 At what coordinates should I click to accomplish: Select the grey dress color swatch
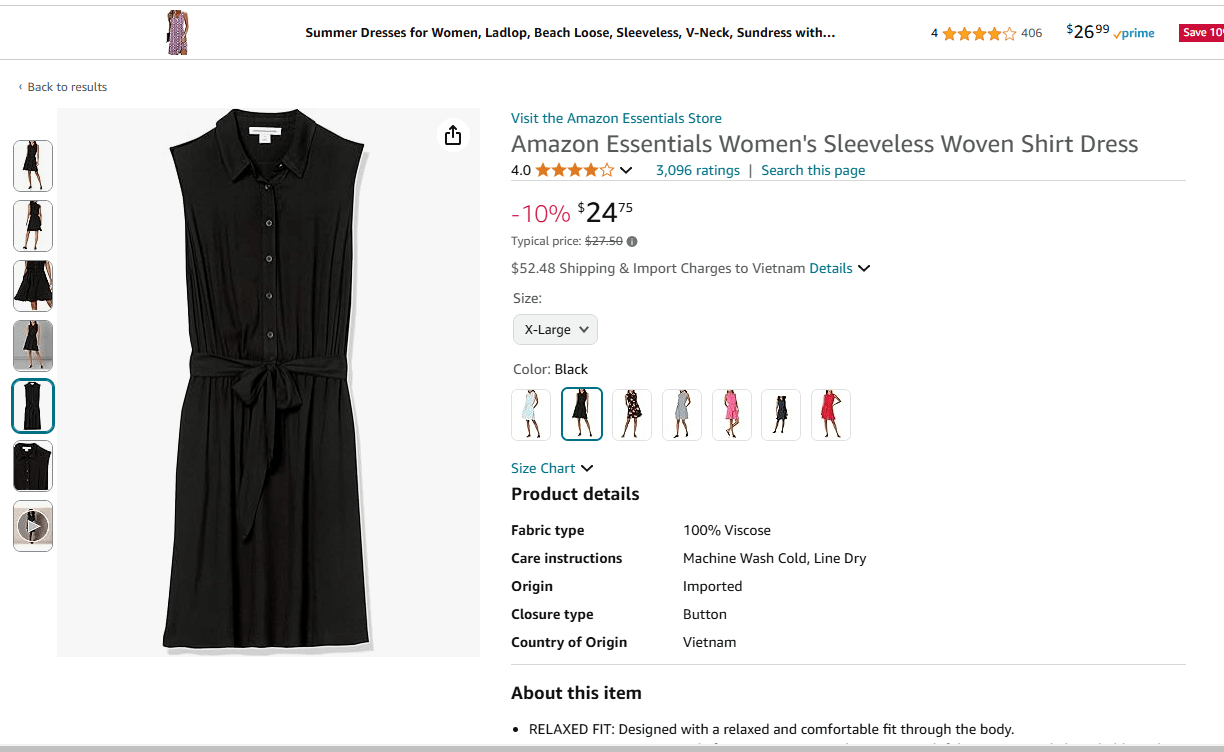click(682, 414)
